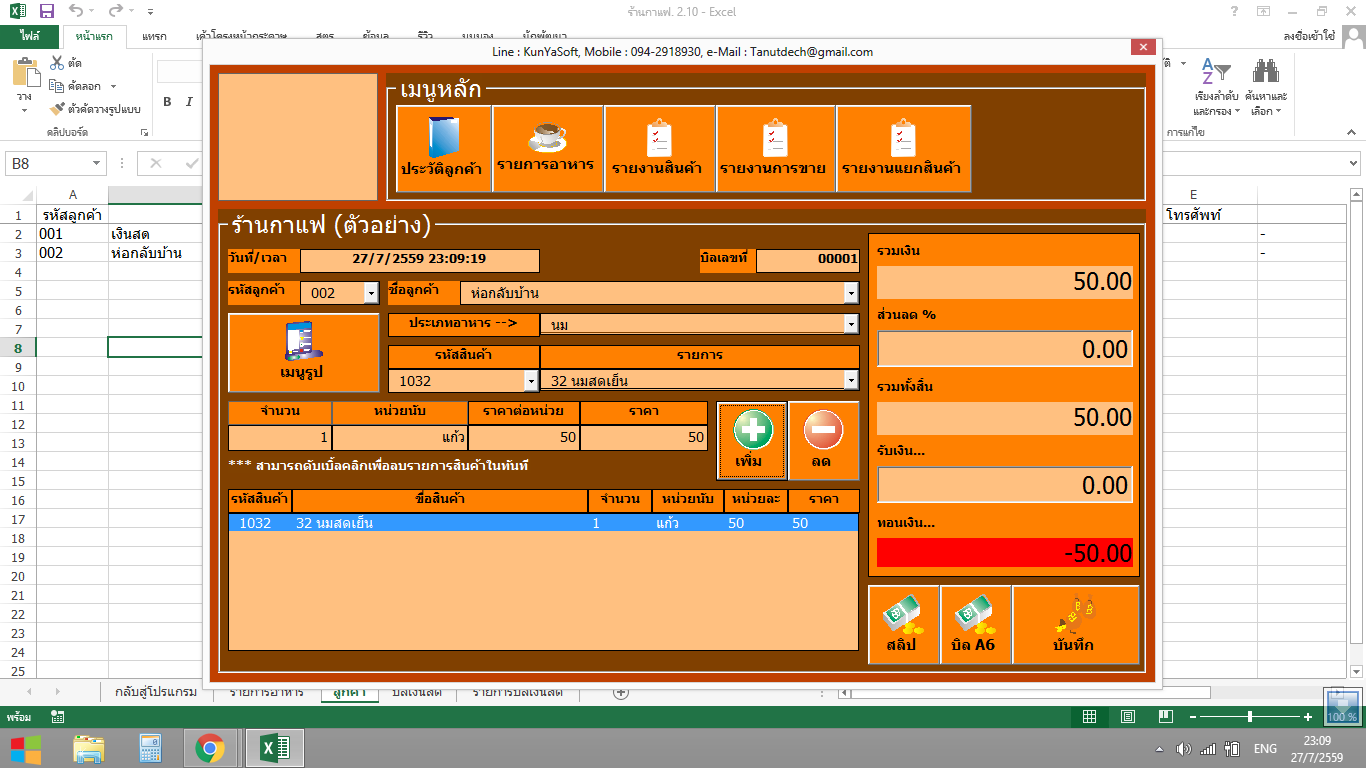This screenshot has width=1366, height=768.
Task: Open the Excel Name Box dropdown arrow
Action: pos(97,163)
